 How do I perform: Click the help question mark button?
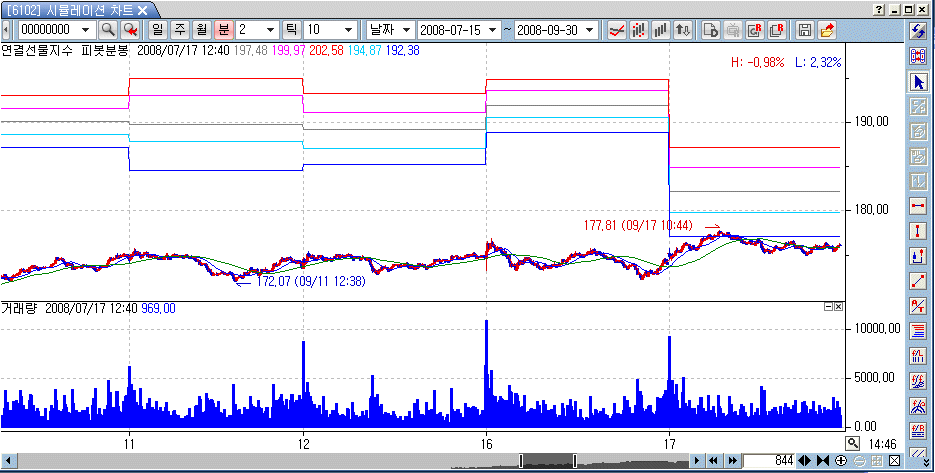[878, 9]
